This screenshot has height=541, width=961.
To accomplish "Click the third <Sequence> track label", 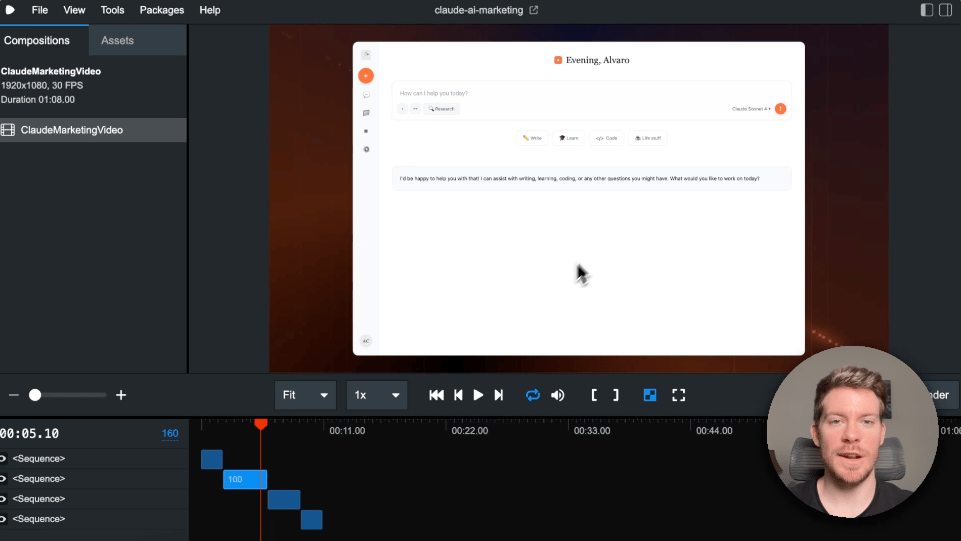I will pos(39,499).
